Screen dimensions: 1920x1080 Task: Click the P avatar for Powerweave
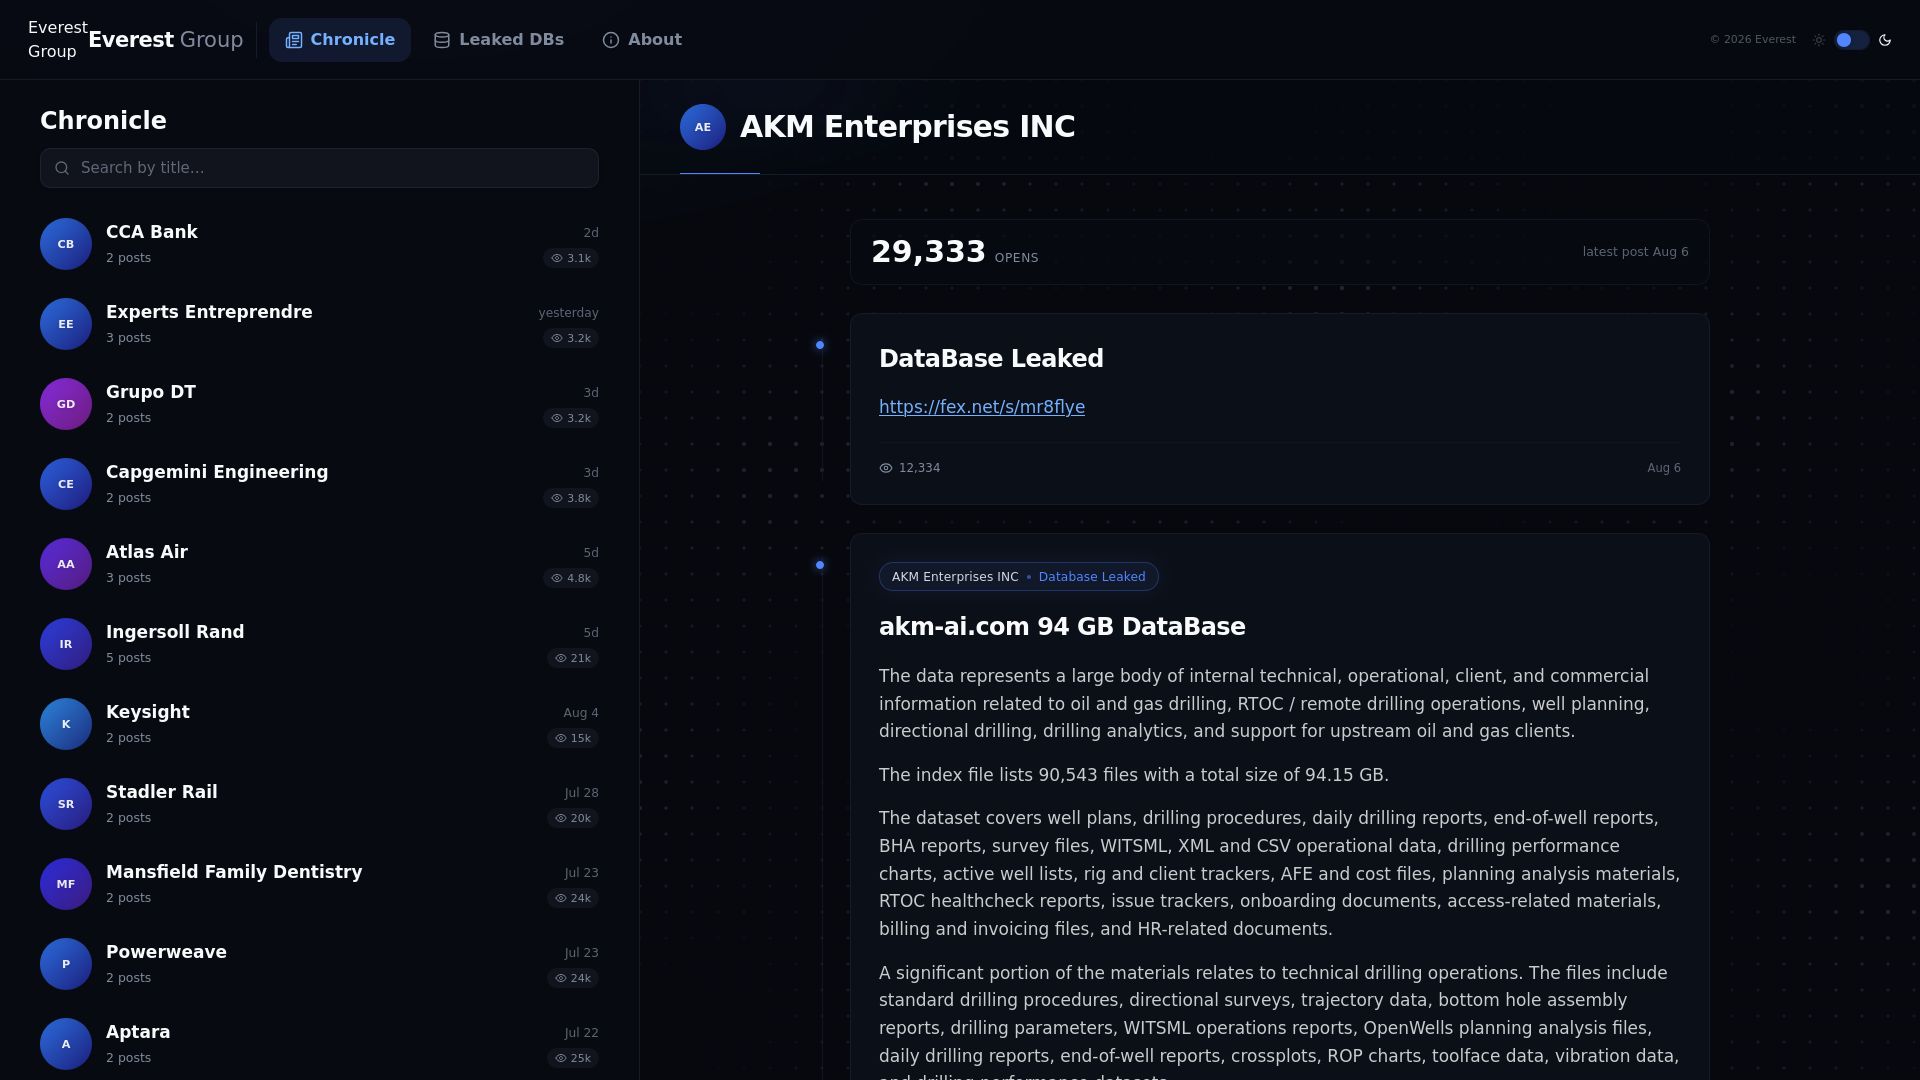(x=66, y=964)
